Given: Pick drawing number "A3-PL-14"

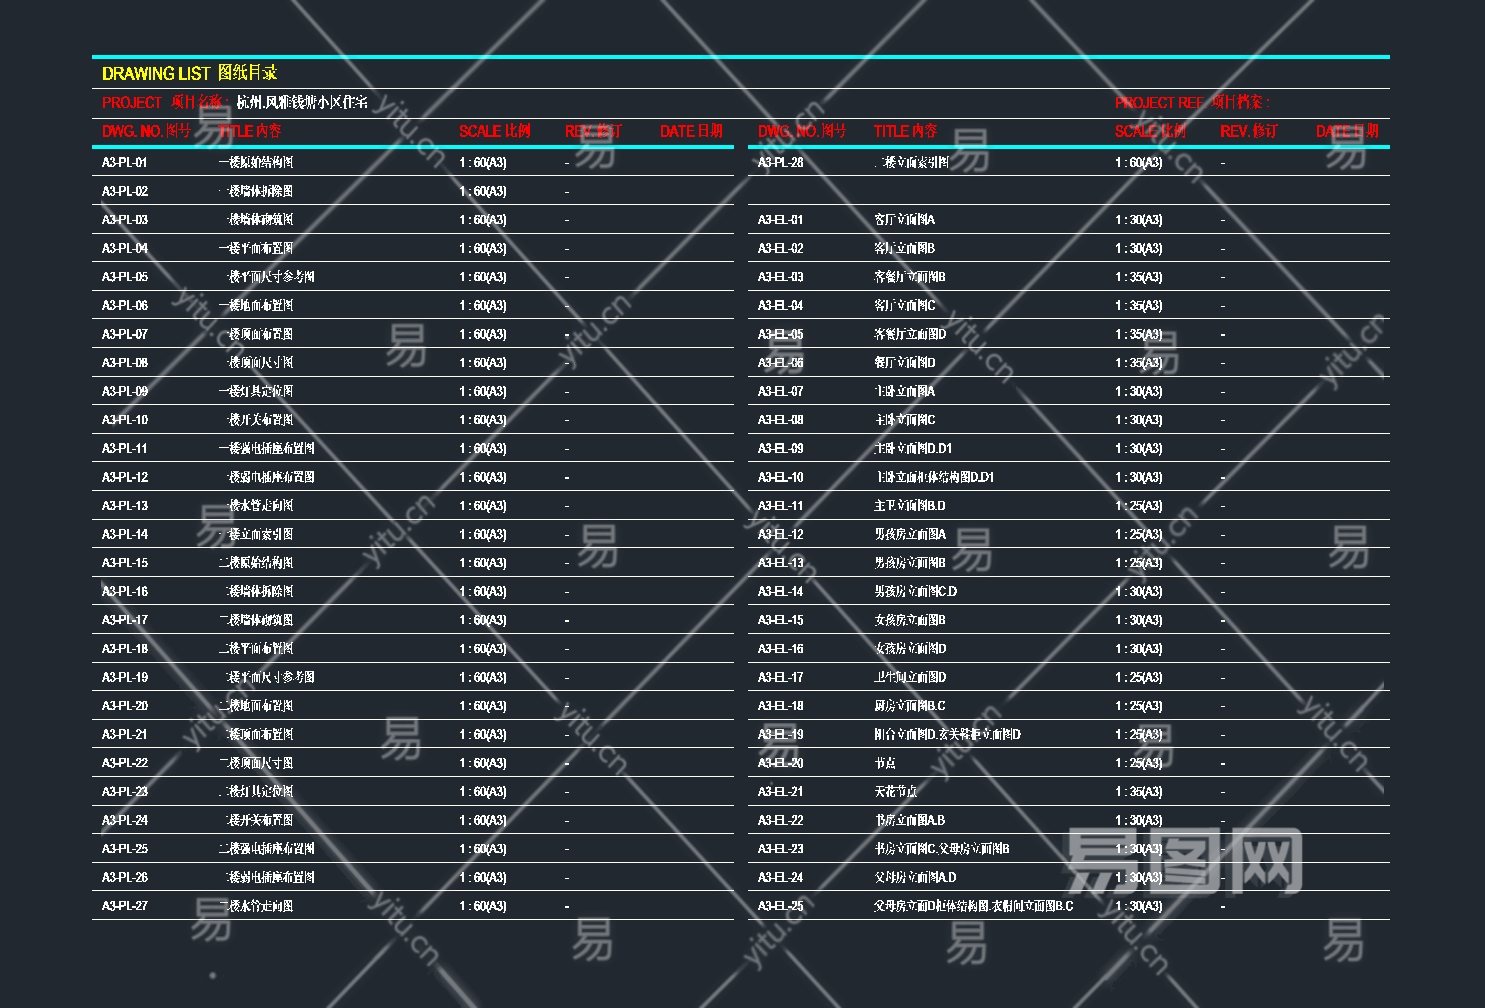Looking at the screenshot, I should (x=125, y=534).
